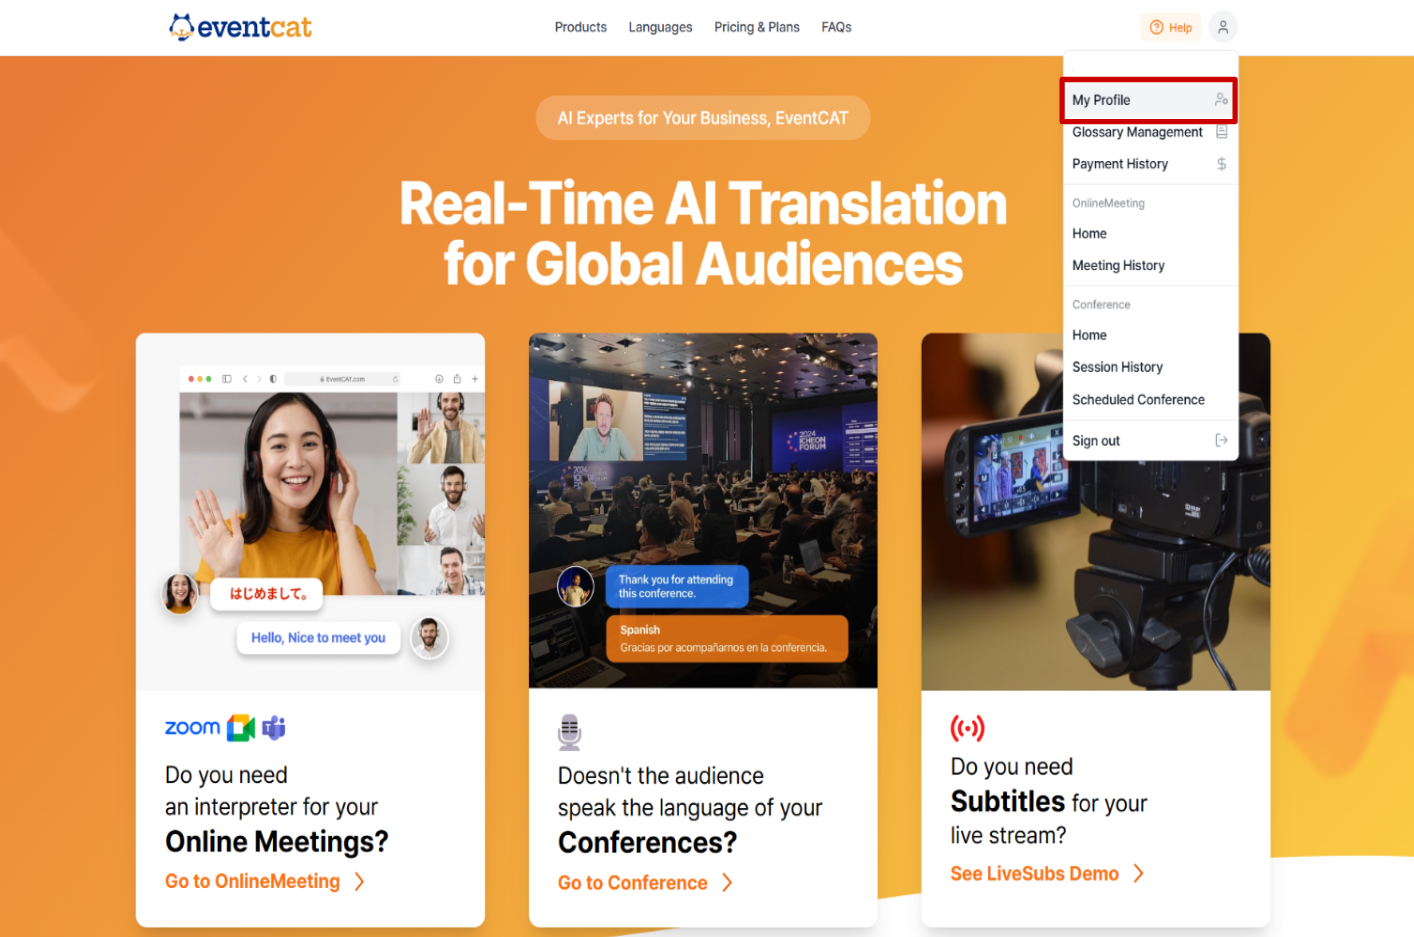Click the 'Online Meetings?' heading
This screenshot has width=1414, height=937.
click(276, 842)
